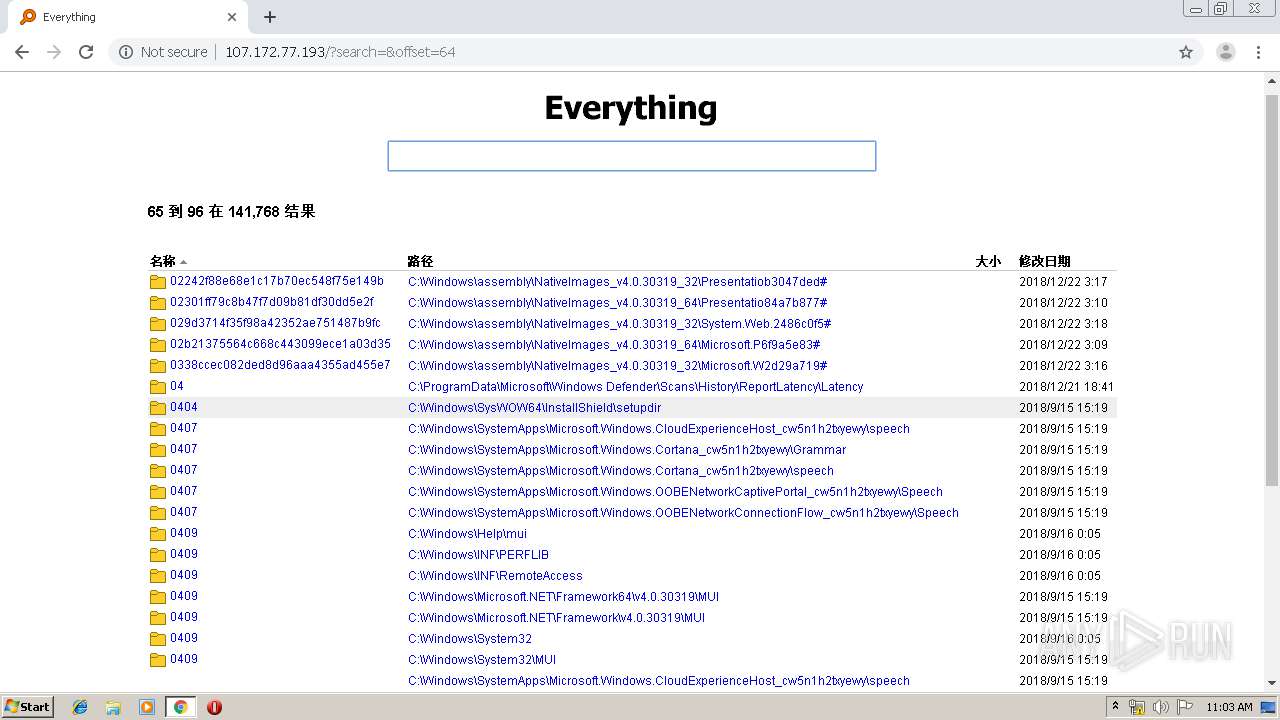Open path System.Web.2486c0f5#
Screen dimensions: 1280x720
[x=620, y=324]
